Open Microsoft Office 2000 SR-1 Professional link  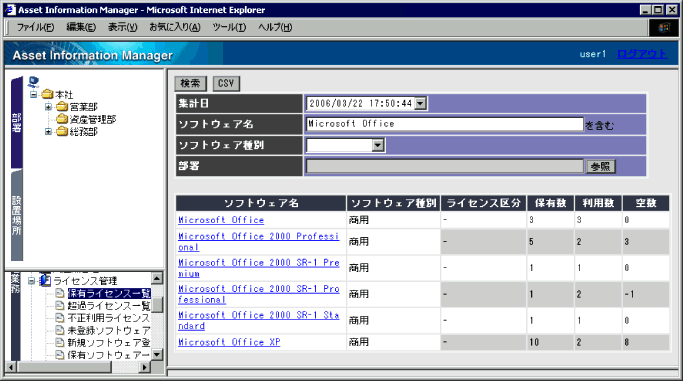(258, 294)
